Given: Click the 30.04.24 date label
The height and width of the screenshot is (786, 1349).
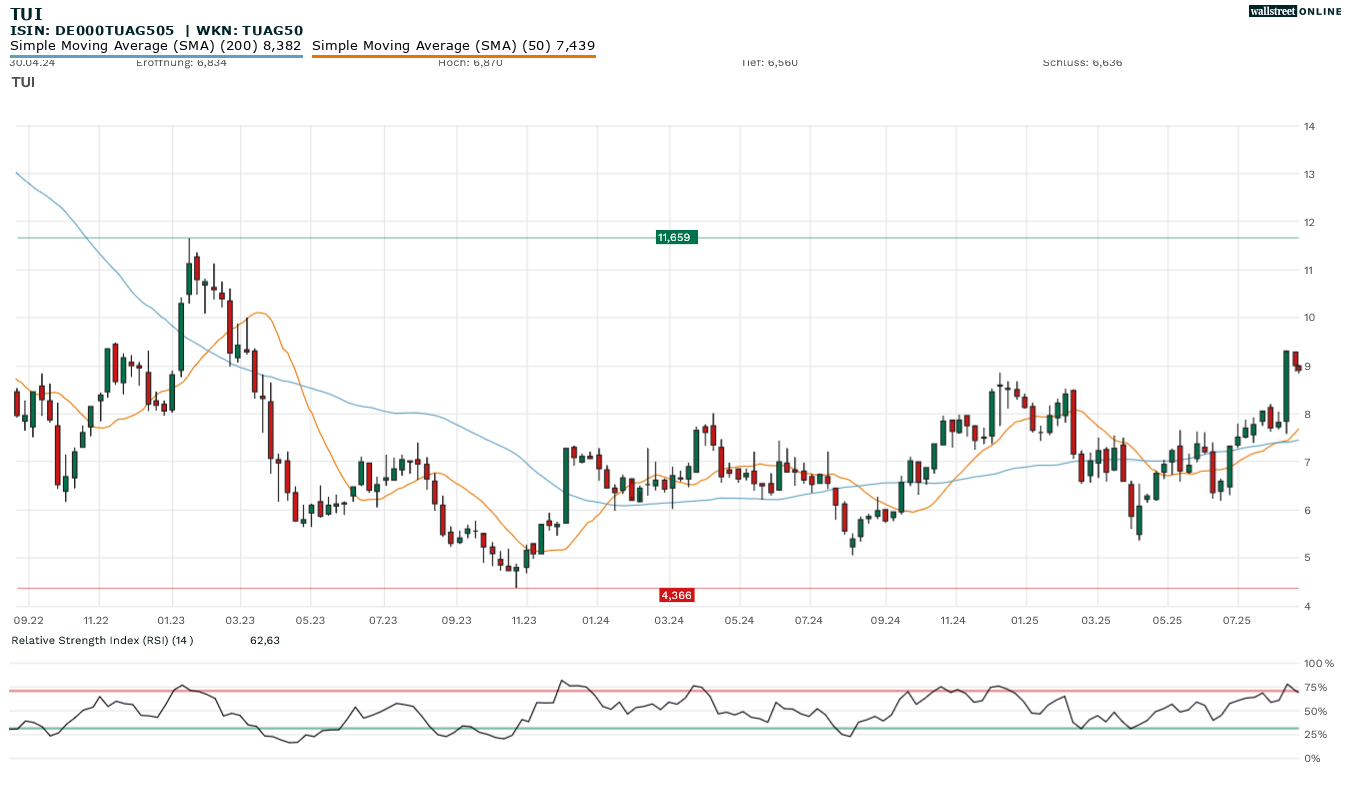Looking at the screenshot, I should click(x=32, y=62).
